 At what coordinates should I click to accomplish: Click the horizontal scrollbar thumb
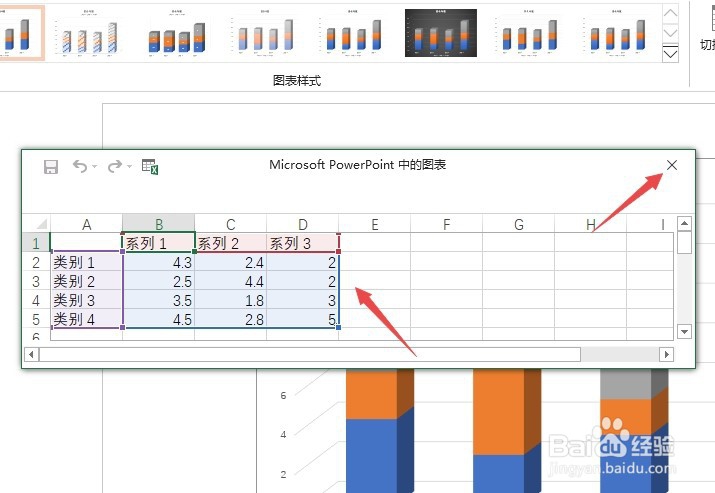pyautogui.click(x=310, y=354)
